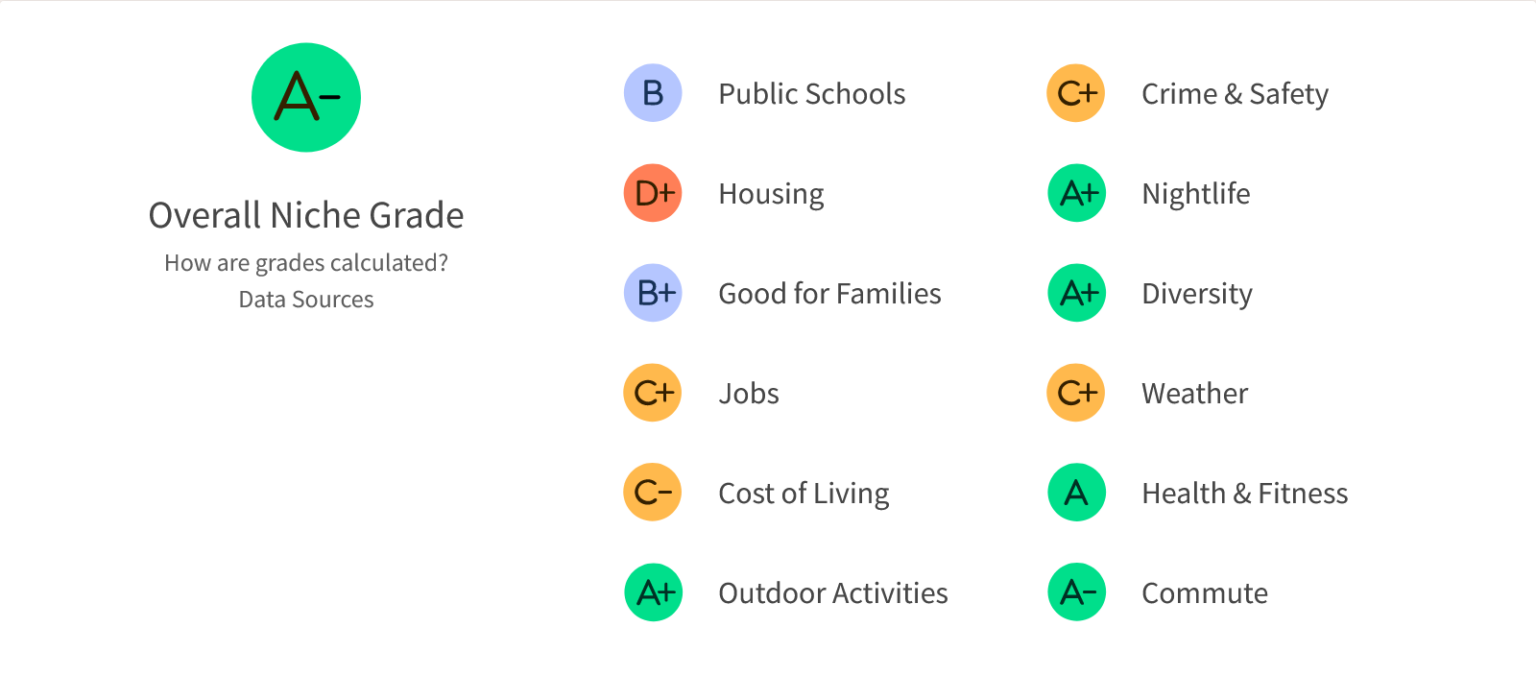Screen dimensions: 1536x676
Task: Open the Data Sources link
Action: [306, 298]
